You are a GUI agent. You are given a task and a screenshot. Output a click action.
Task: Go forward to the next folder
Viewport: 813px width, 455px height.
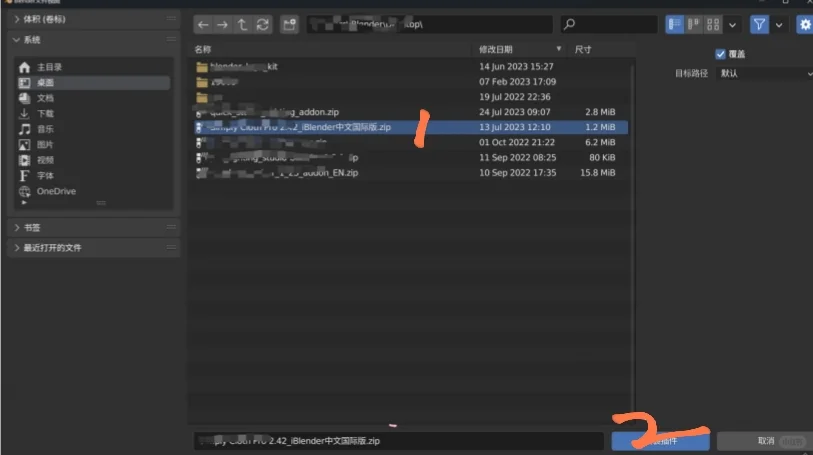[x=222, y=24]
